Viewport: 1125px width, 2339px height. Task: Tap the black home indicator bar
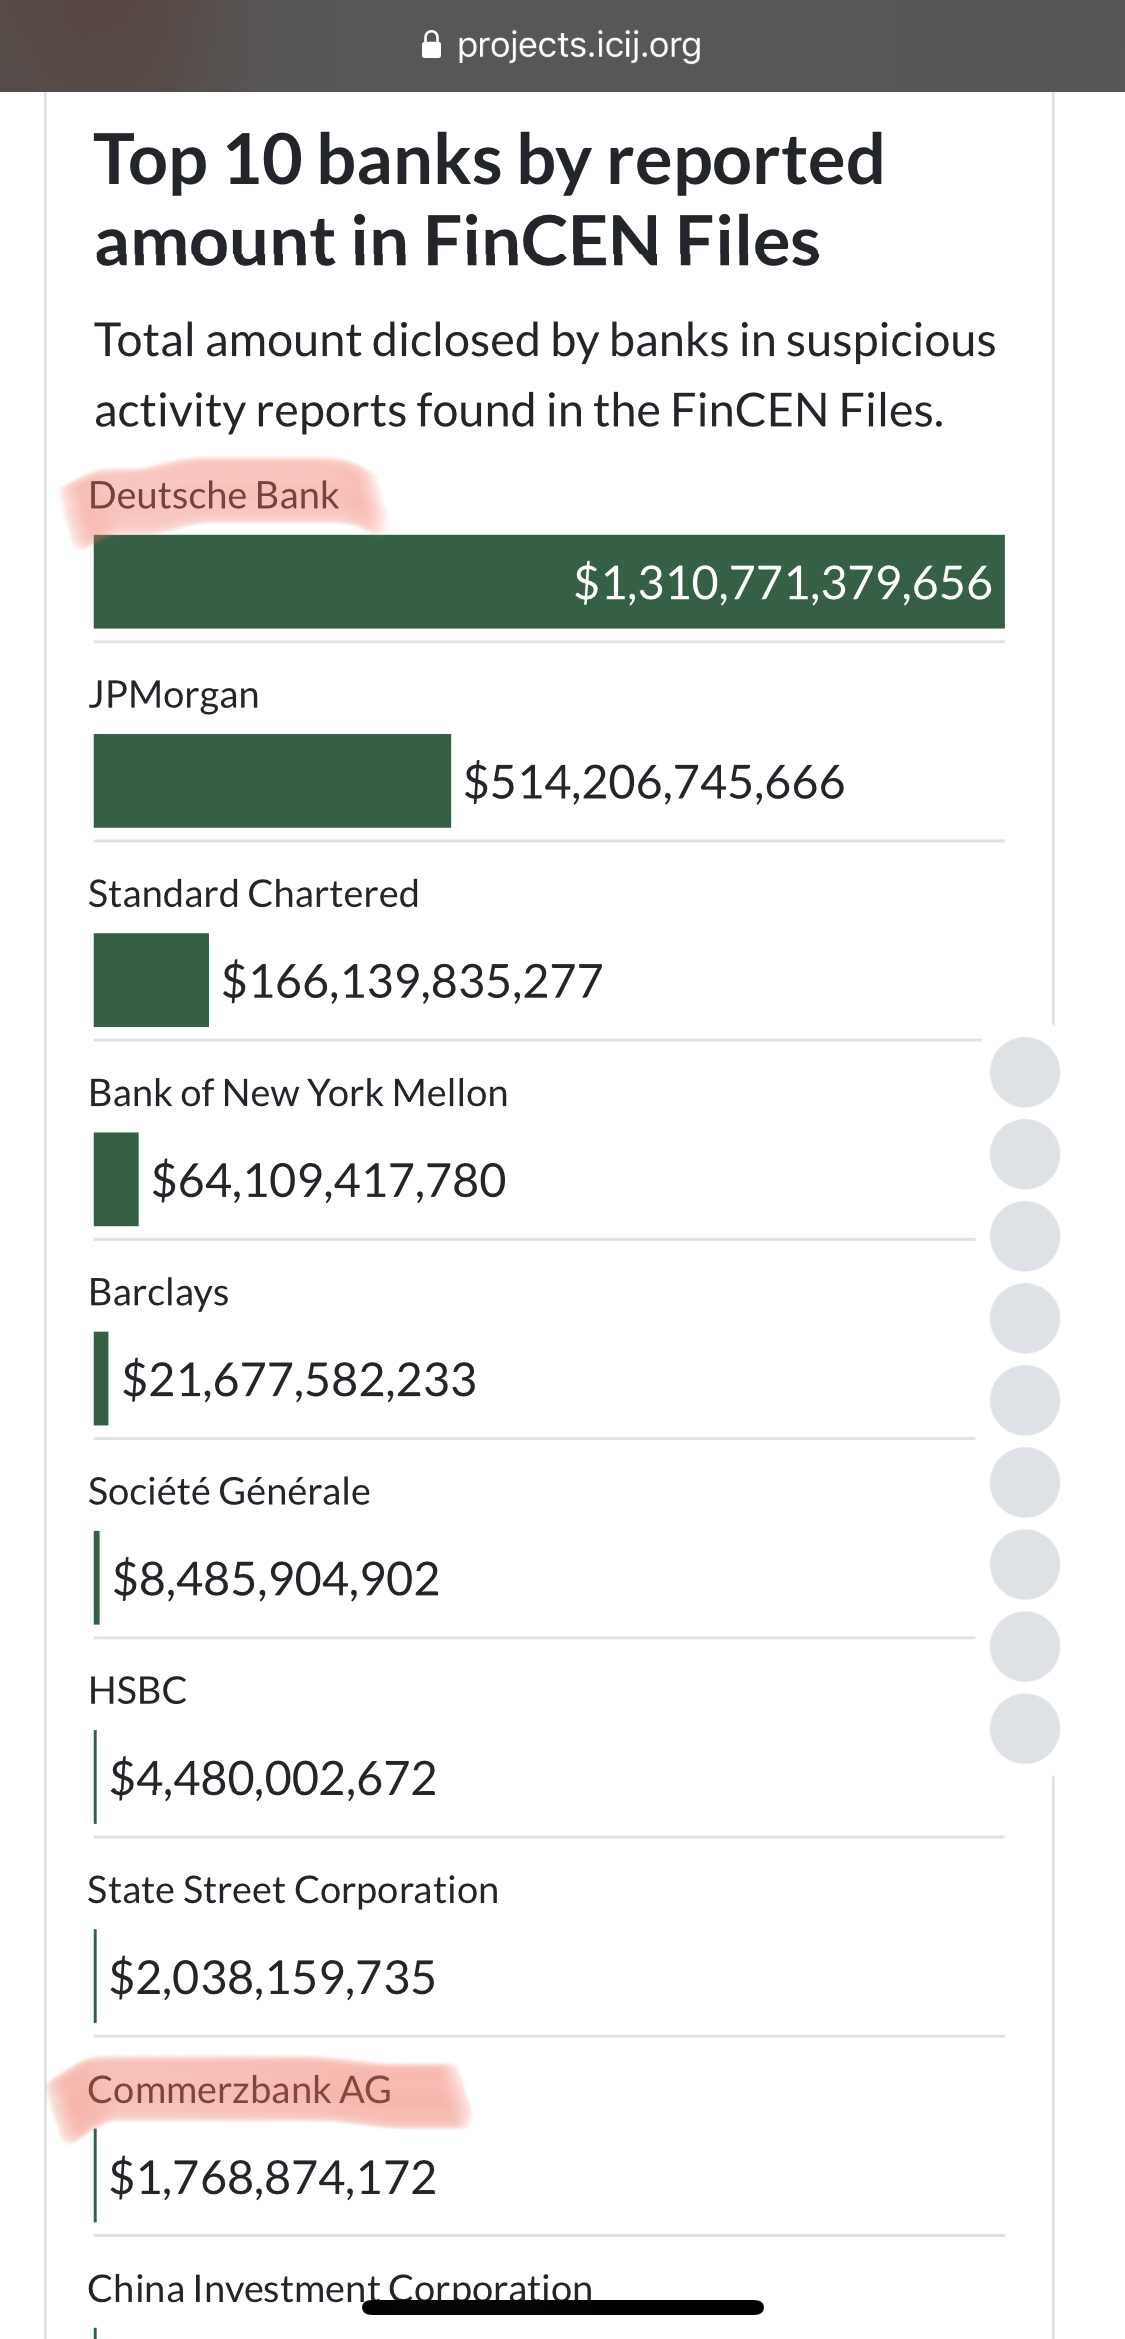coord(563,2307)
